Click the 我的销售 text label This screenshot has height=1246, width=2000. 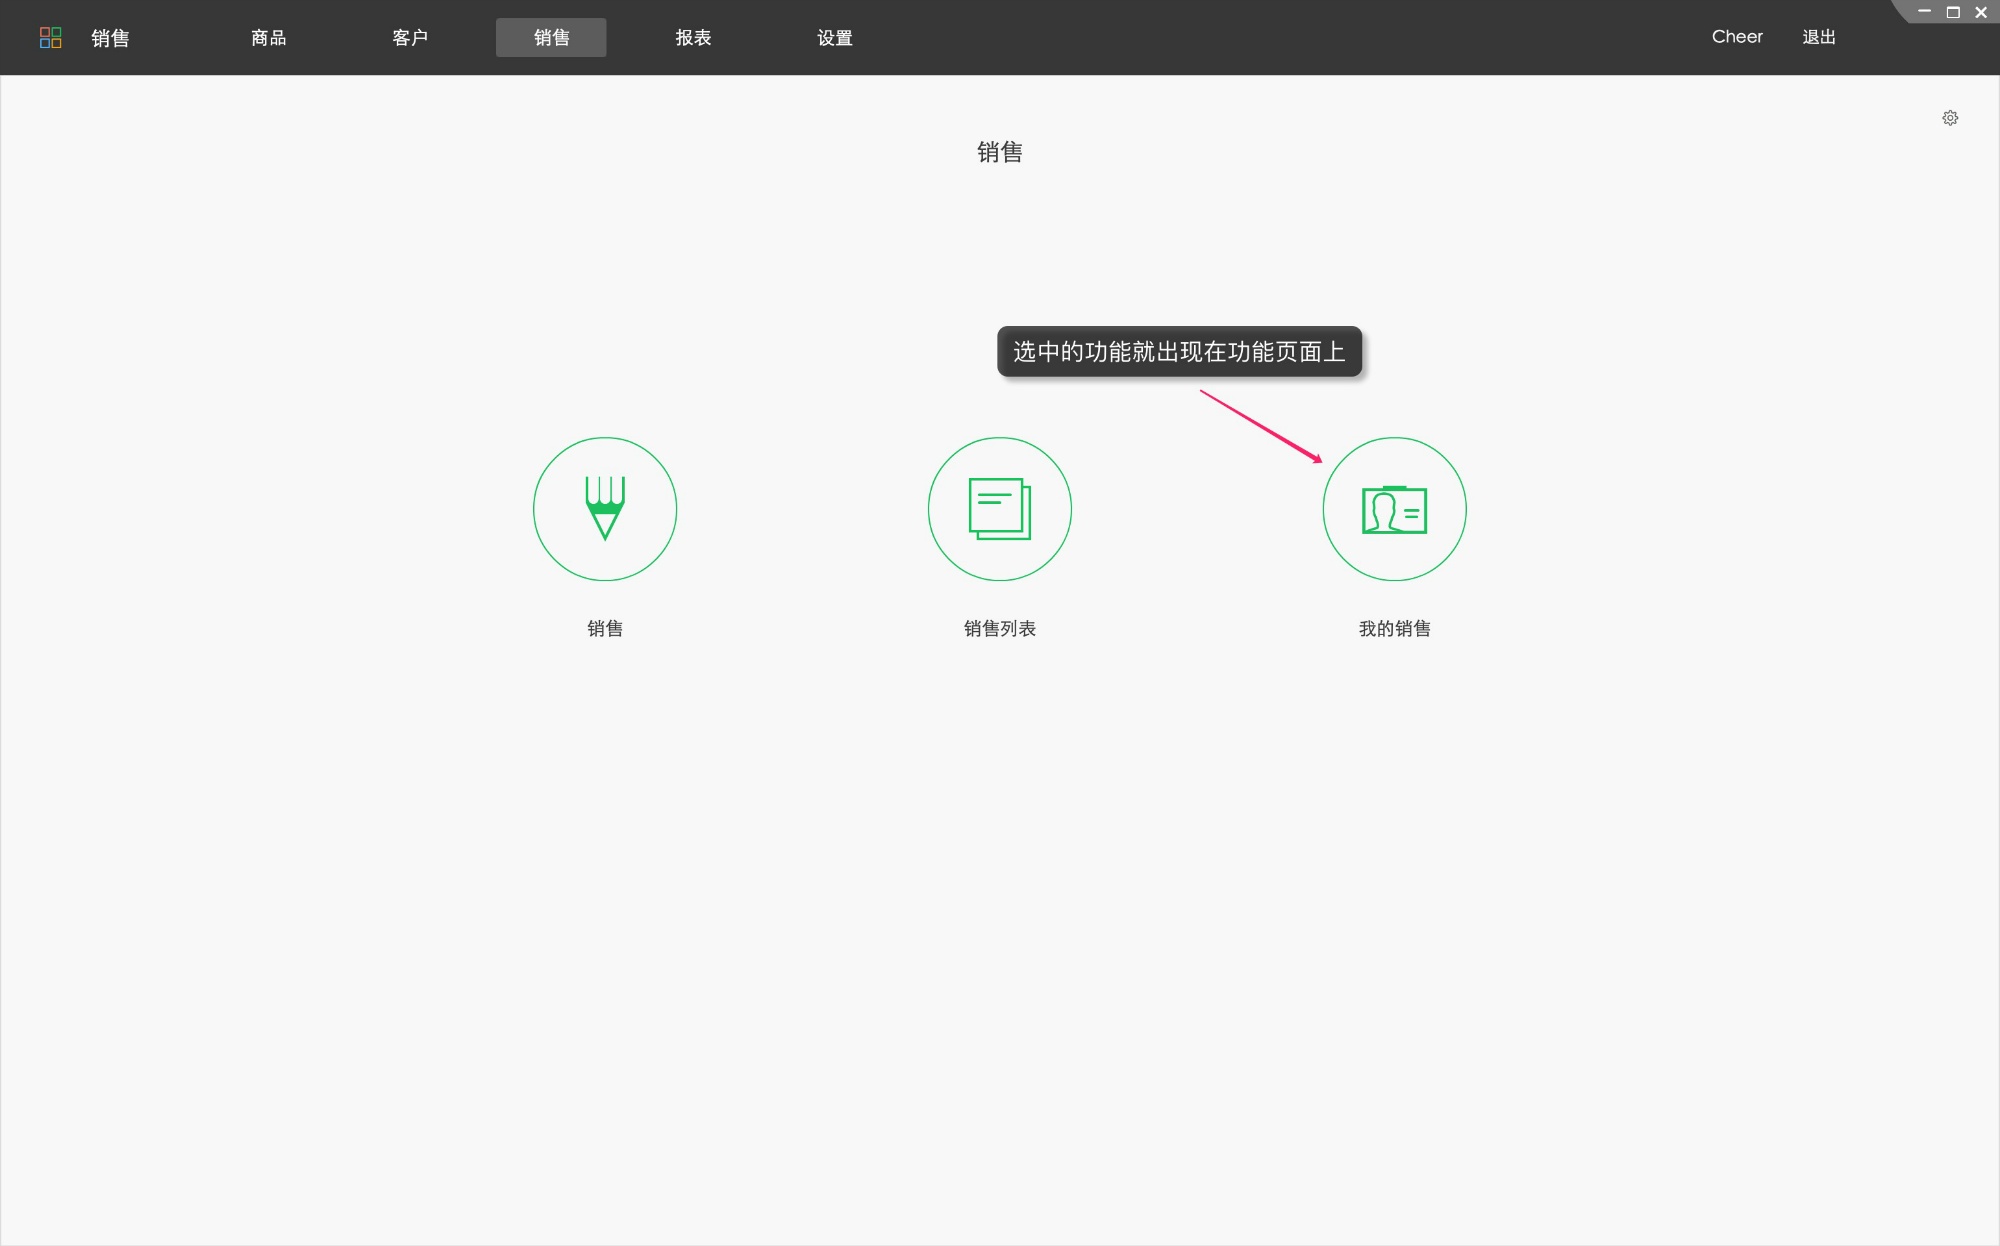(1394, 628)
